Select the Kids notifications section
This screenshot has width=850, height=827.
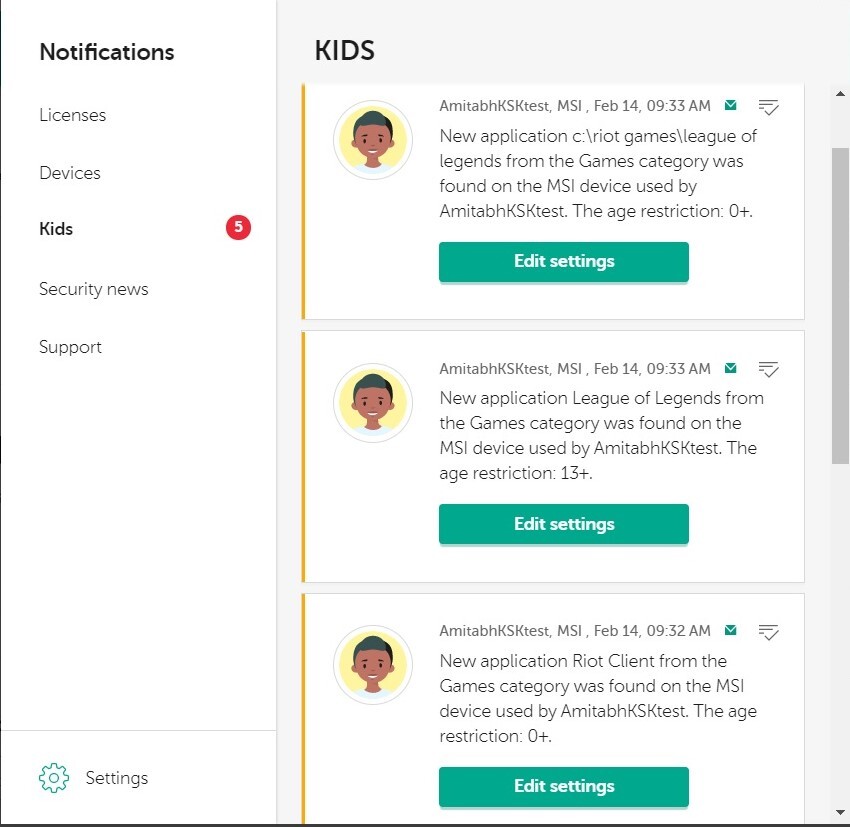pos(56,229)
